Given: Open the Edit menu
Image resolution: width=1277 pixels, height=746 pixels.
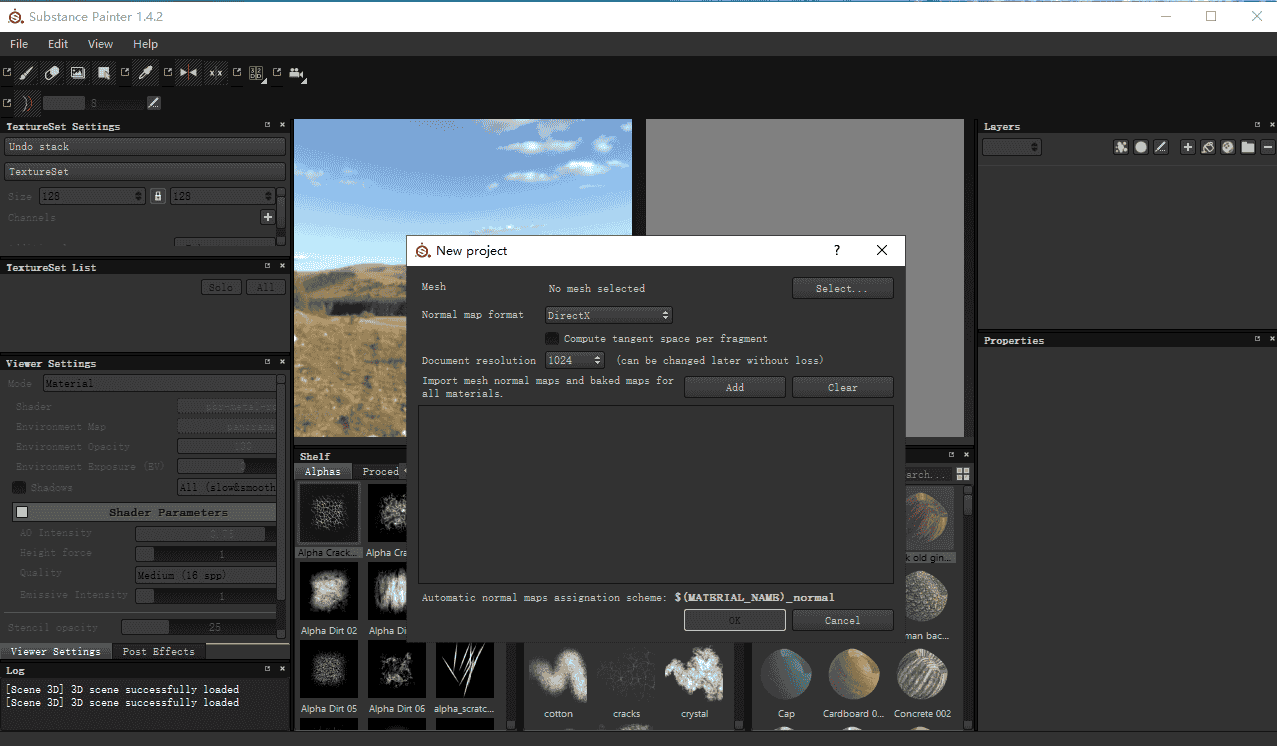Looking at the screenshot, I should 57,44.
